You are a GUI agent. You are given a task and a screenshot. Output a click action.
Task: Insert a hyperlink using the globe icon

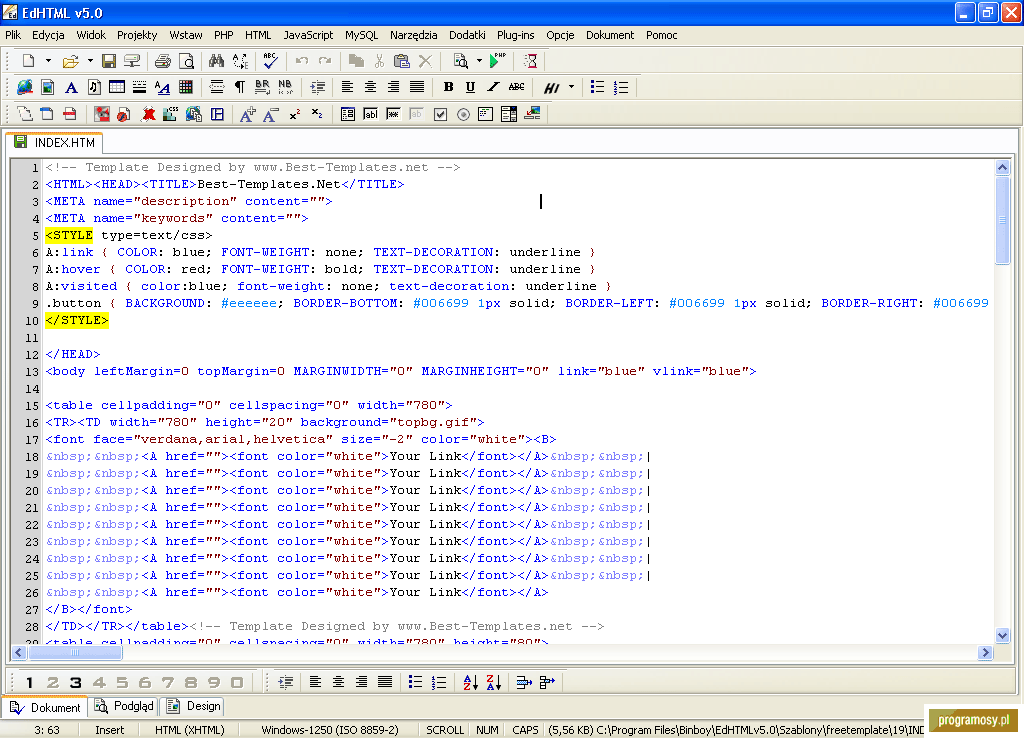(x=25, y=88)
